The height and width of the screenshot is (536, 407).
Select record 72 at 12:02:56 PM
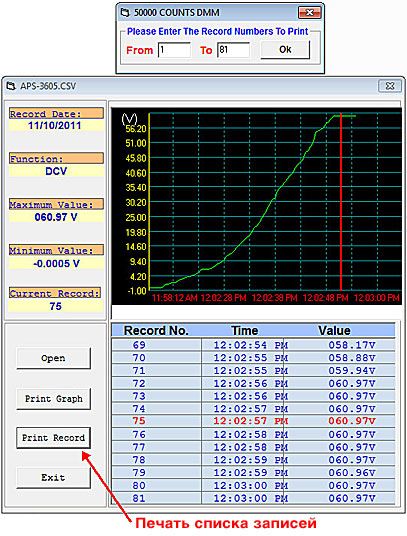click(x=253, y=384)
